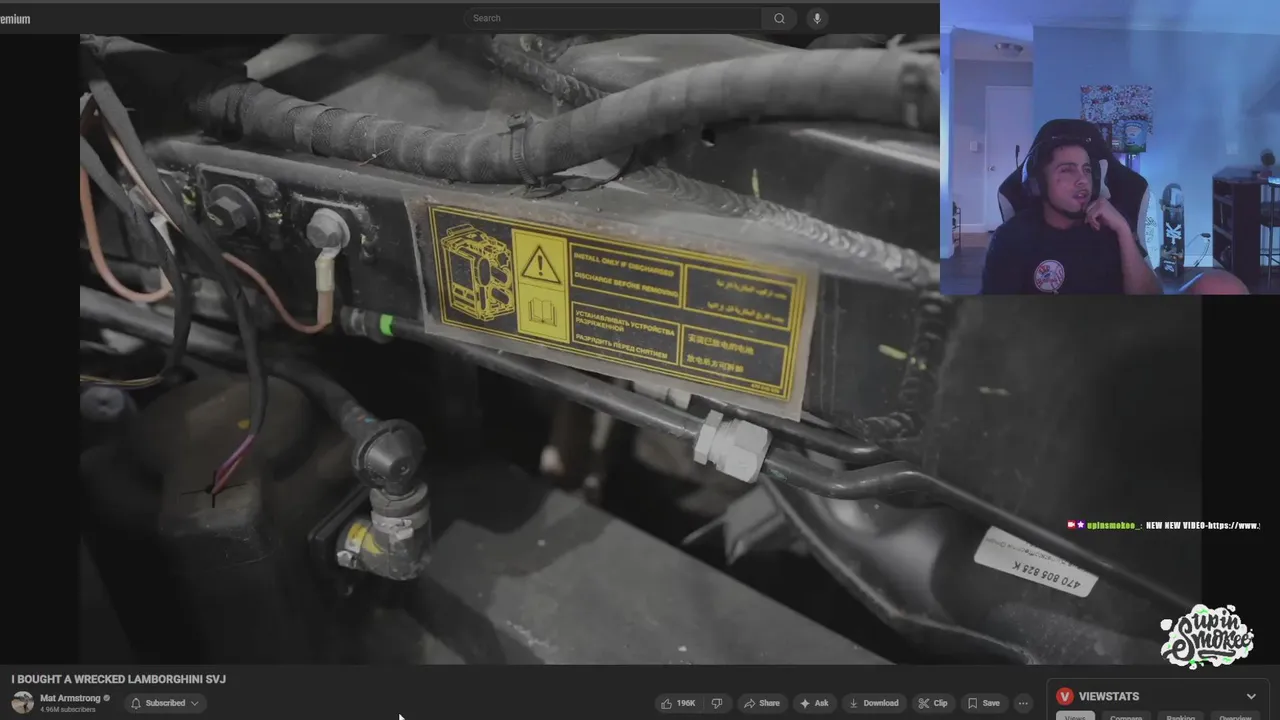Screen dimensions: 1280x720
Task: Click the webcam overlay of the streamer
Action: [x=1110, y=147]
